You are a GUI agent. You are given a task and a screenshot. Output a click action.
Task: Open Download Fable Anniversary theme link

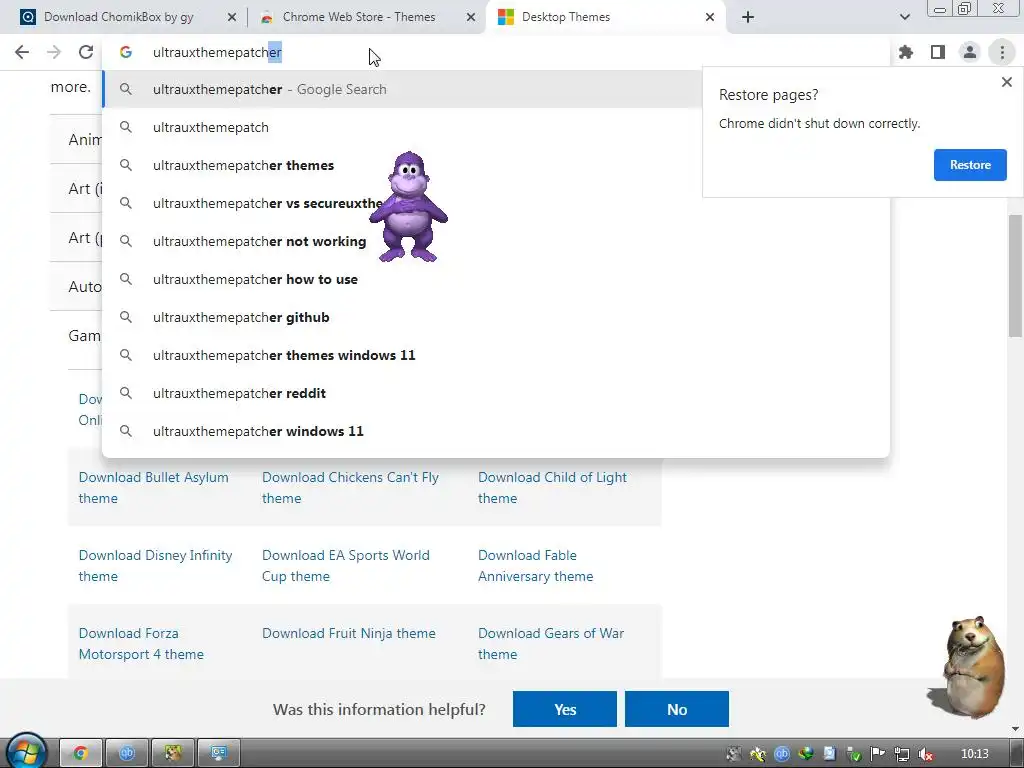coord(536,566)
